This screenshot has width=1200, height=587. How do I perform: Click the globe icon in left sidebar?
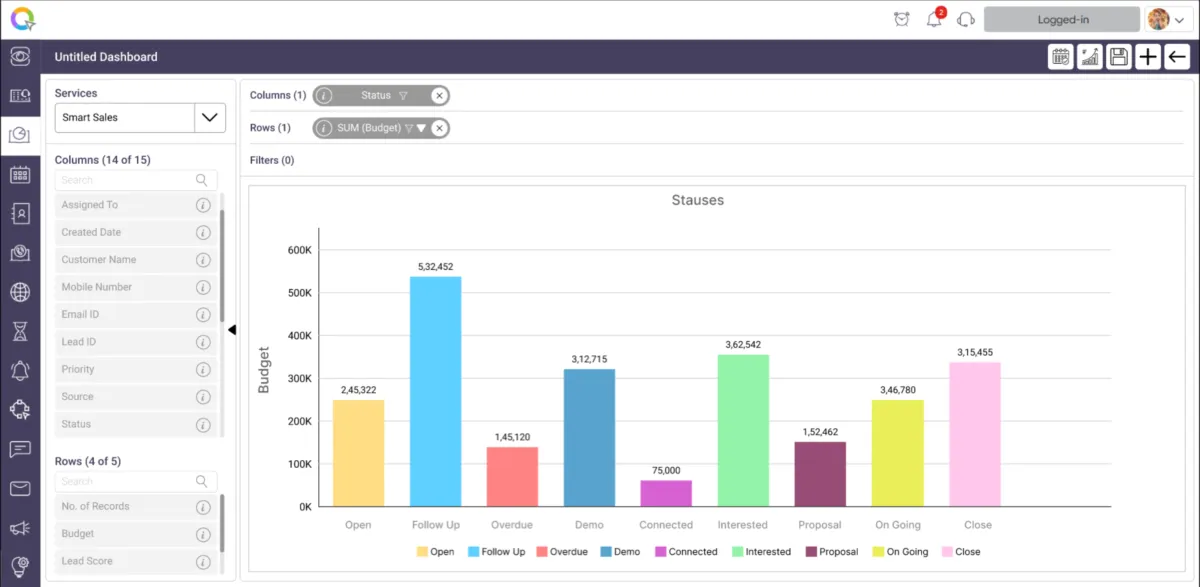[20, 293]
